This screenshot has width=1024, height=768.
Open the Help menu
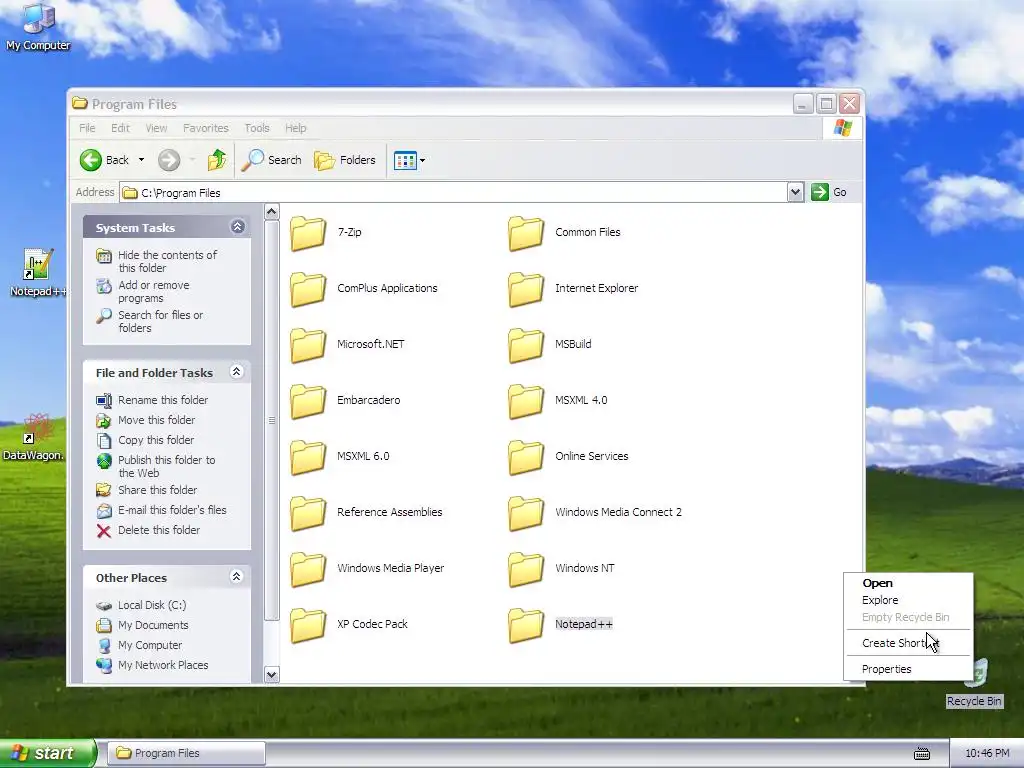(295, 128)
